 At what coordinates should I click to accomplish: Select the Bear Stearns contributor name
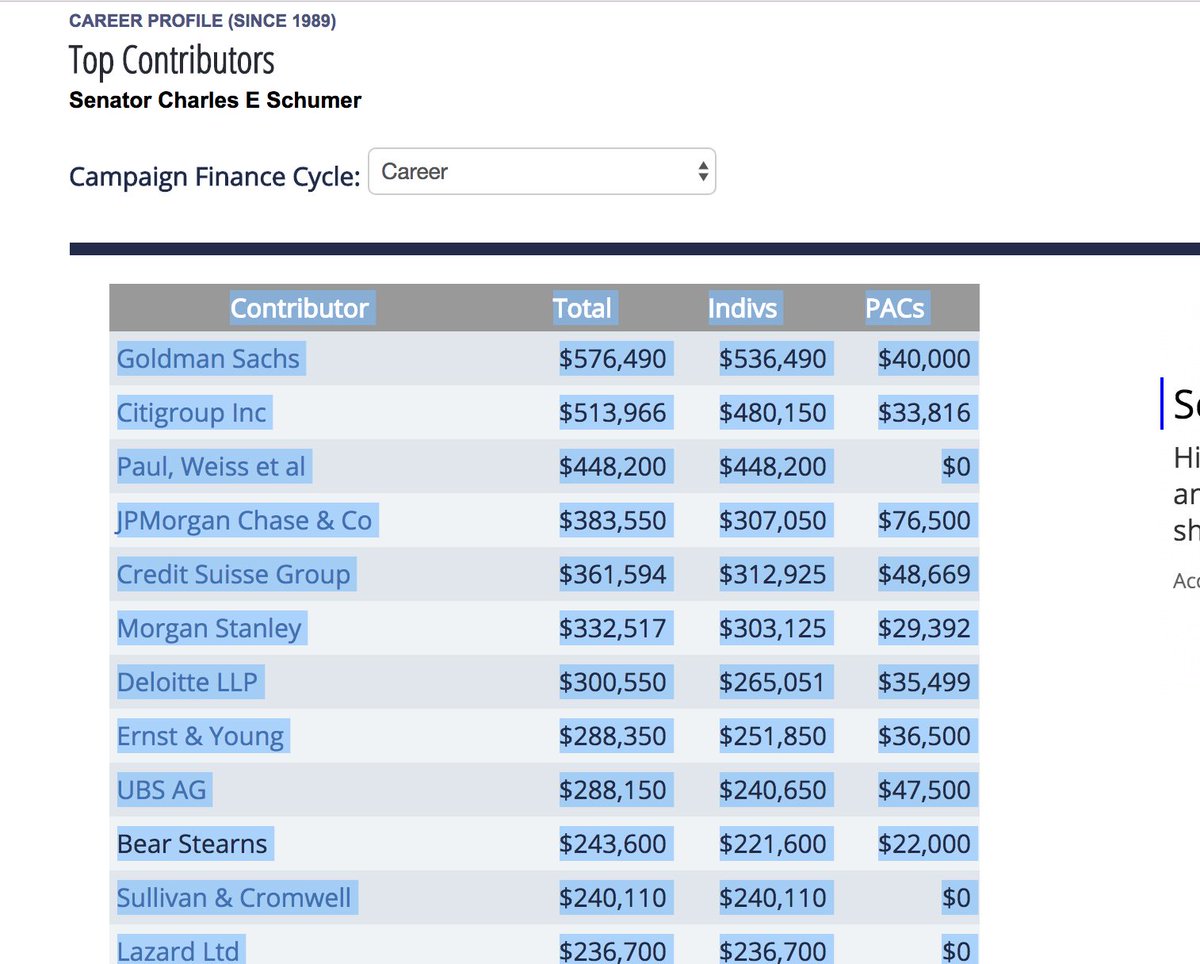pyautogui.click(x=192, y=844)
